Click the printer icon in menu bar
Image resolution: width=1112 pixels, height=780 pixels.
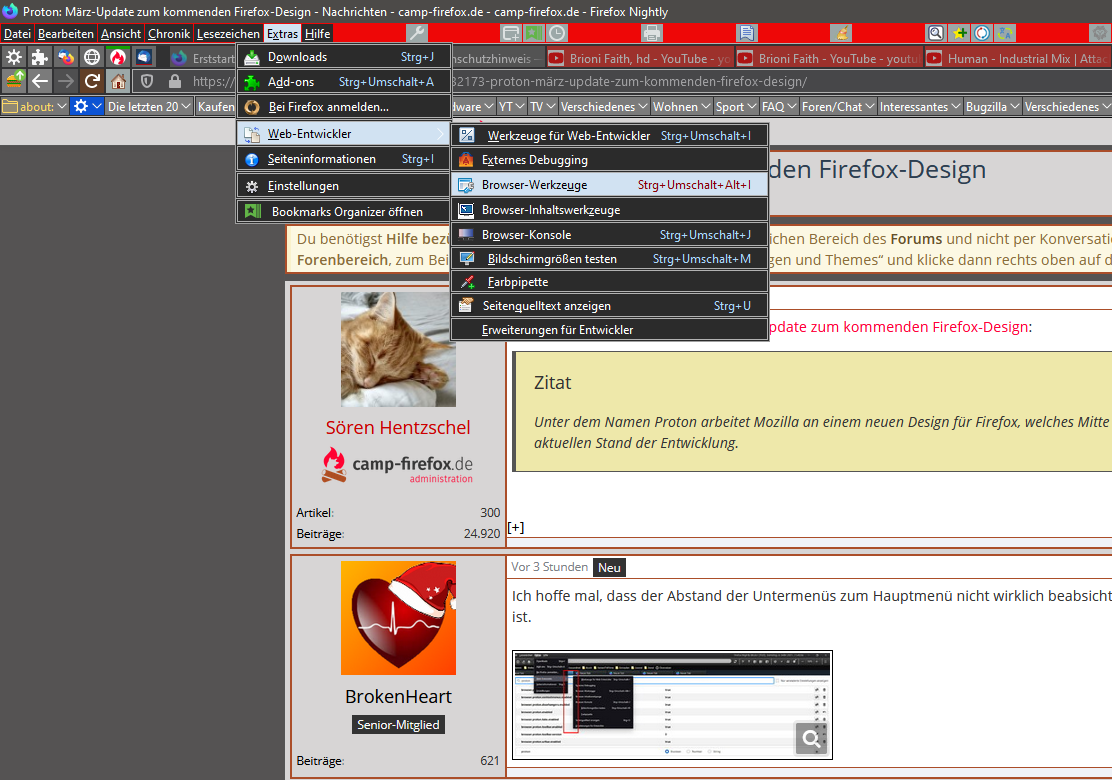tap(653, 33)
